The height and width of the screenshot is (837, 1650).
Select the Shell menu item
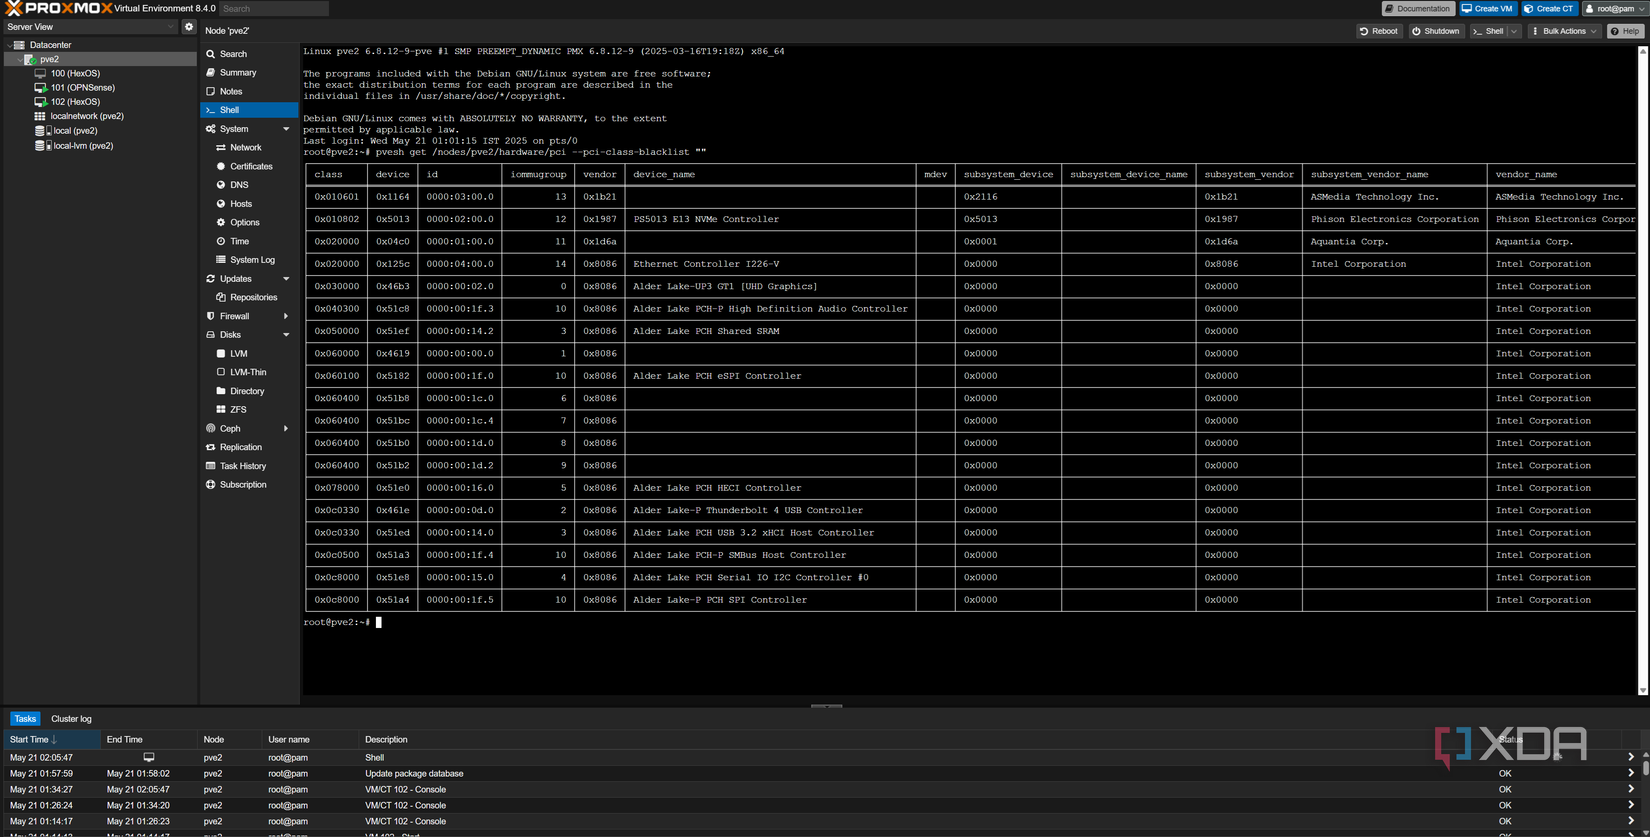coord(249,110)
